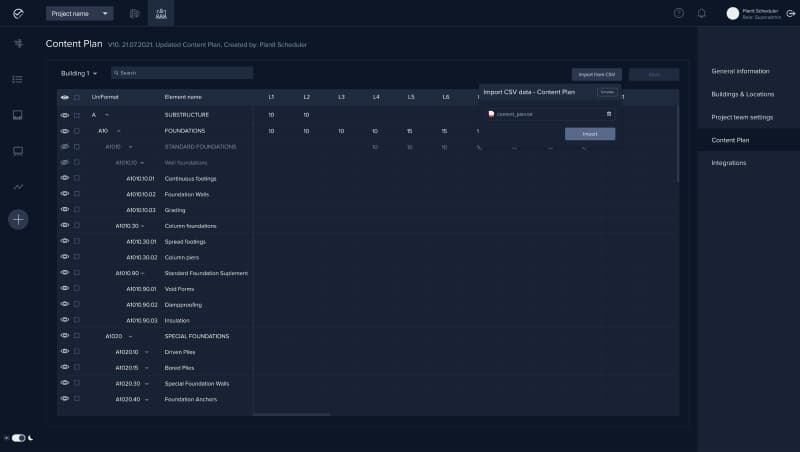Open the Building 1 dropdown
Viewport: 800px width, 452px height.
tap(79, 73)
